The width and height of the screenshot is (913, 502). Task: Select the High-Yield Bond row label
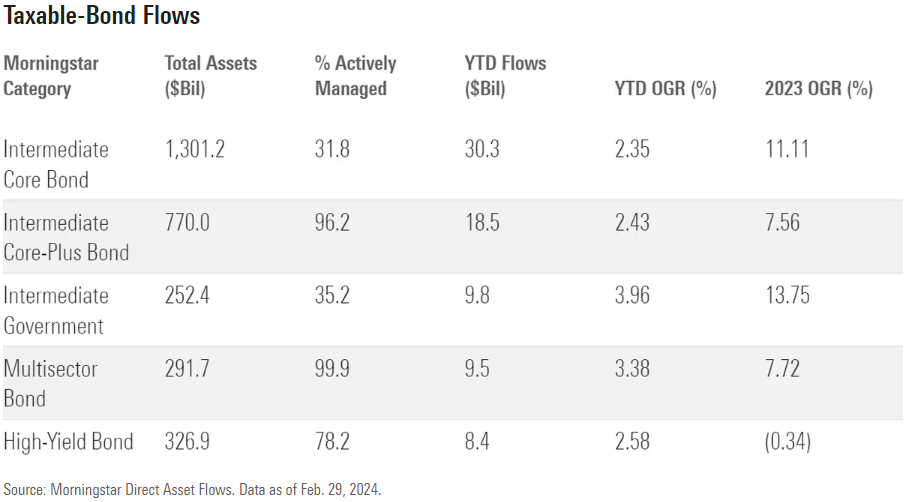click(69, 442)
